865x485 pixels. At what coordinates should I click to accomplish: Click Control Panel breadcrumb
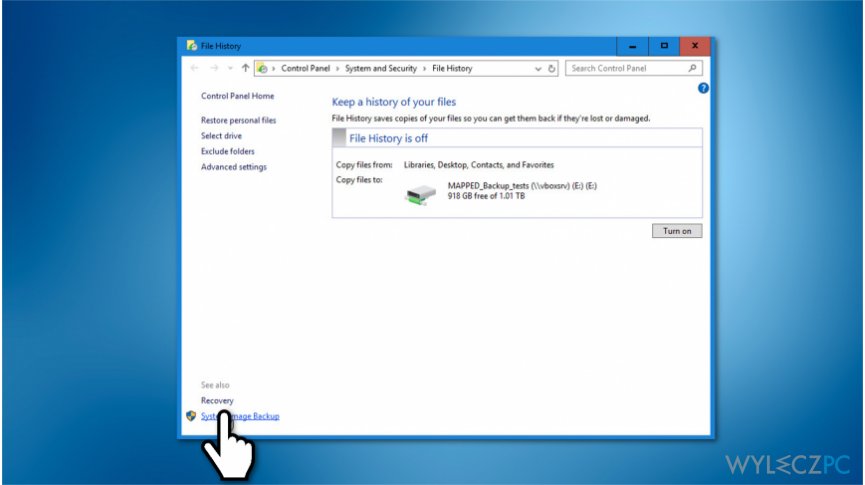point(305,68)
